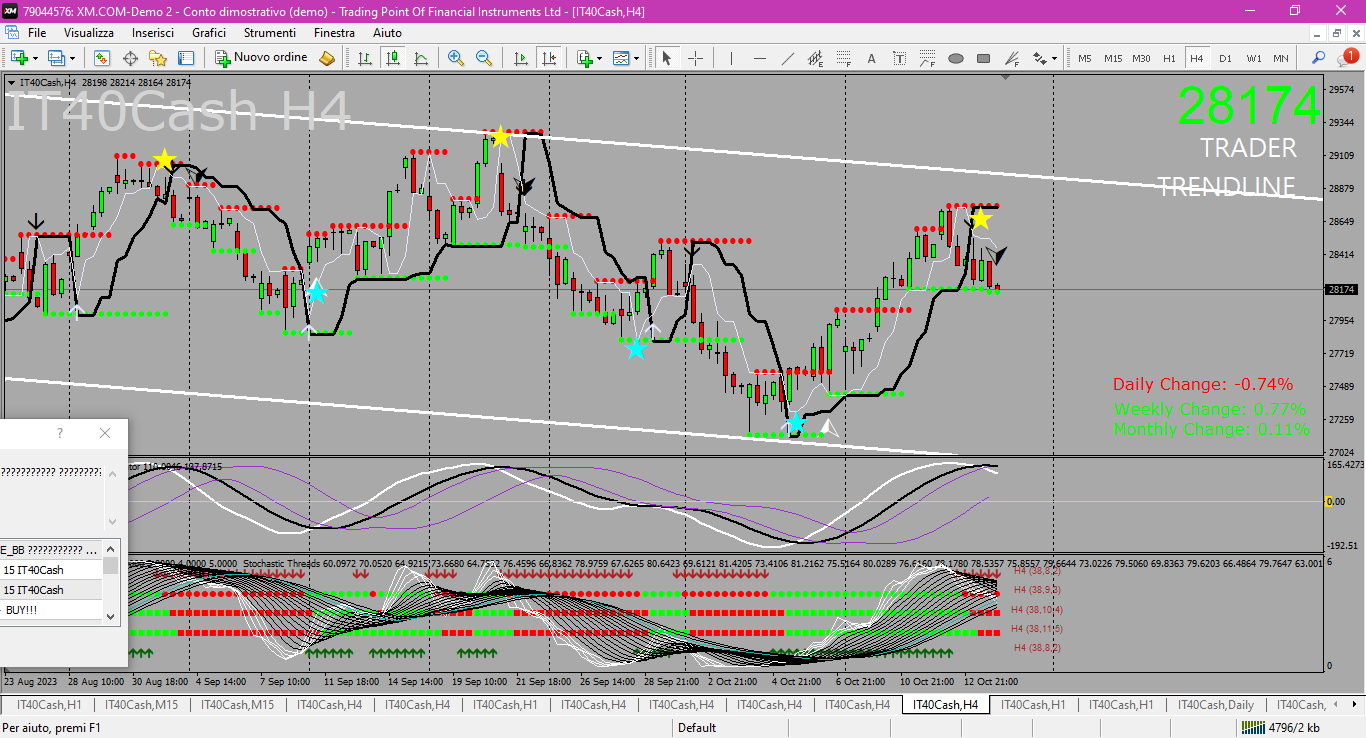The image size is (1366, 738).
Task: Select the vertical line drawing tool
Action: point(731,58)
